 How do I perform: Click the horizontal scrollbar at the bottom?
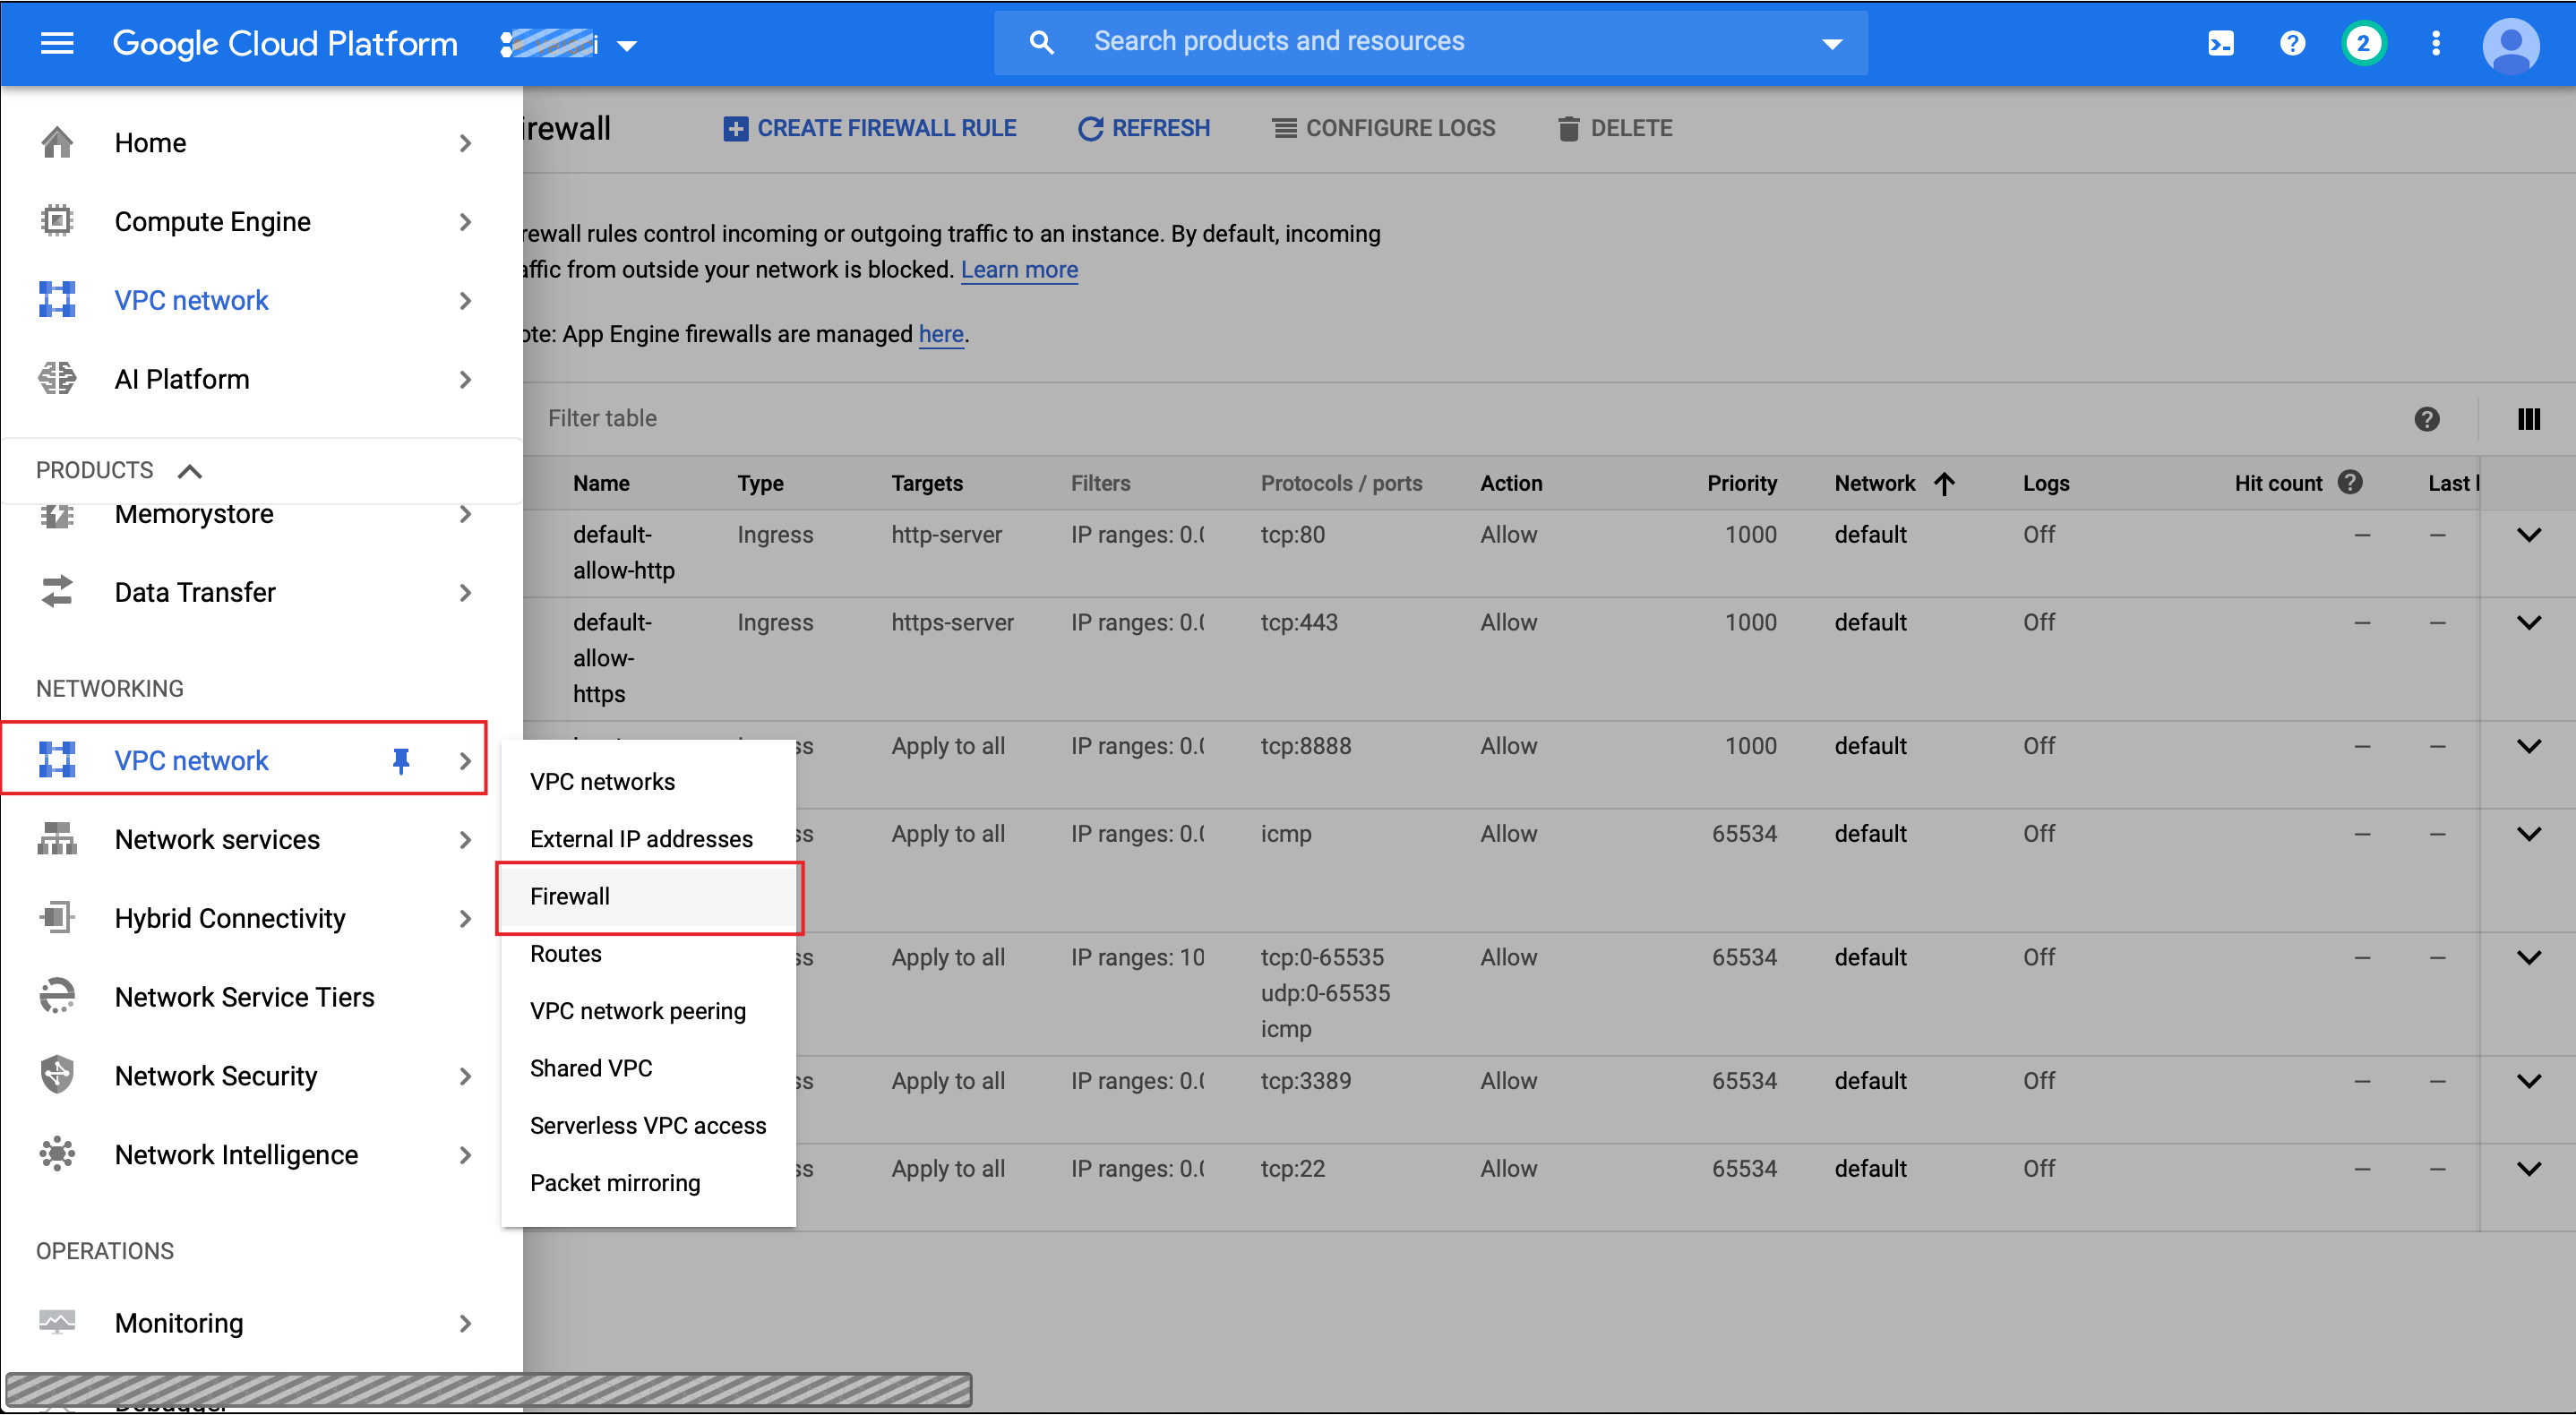click(x=488, y=1389)
